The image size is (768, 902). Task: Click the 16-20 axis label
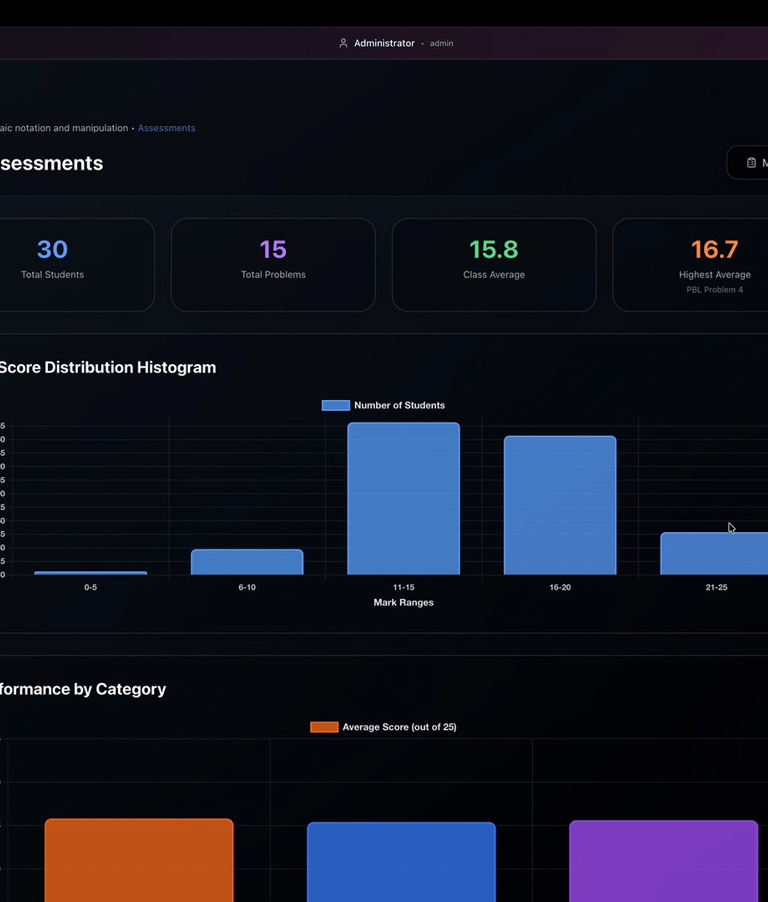pyautogui.click(x=560, y=587)
